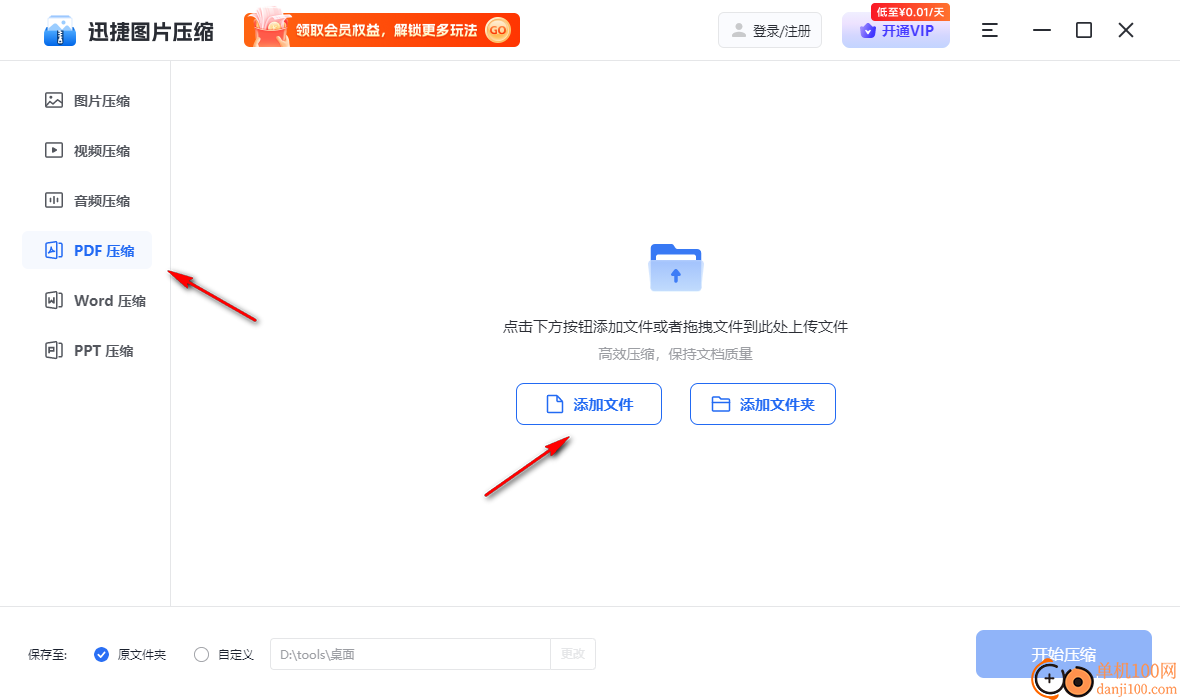Click the 高效压缩，保持文档质量 subtitle
The width and height of the screenshot is (1180, 700).
tap(675, 354)
